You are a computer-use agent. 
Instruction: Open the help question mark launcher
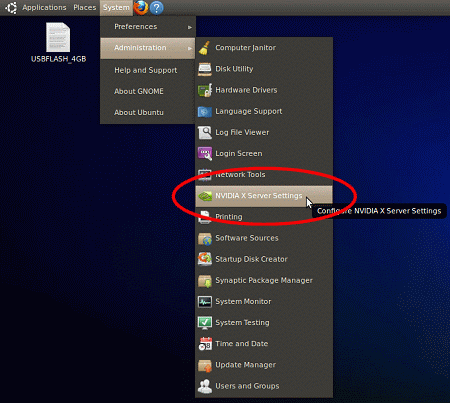[156, 8]
